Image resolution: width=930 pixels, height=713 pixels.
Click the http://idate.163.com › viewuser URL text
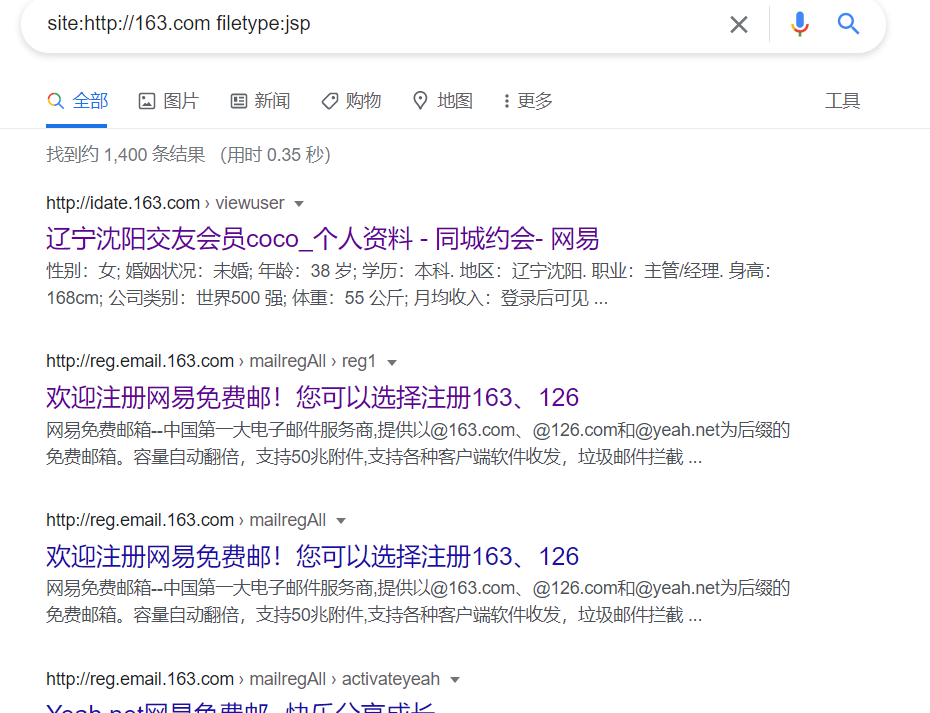pos(165,203)
